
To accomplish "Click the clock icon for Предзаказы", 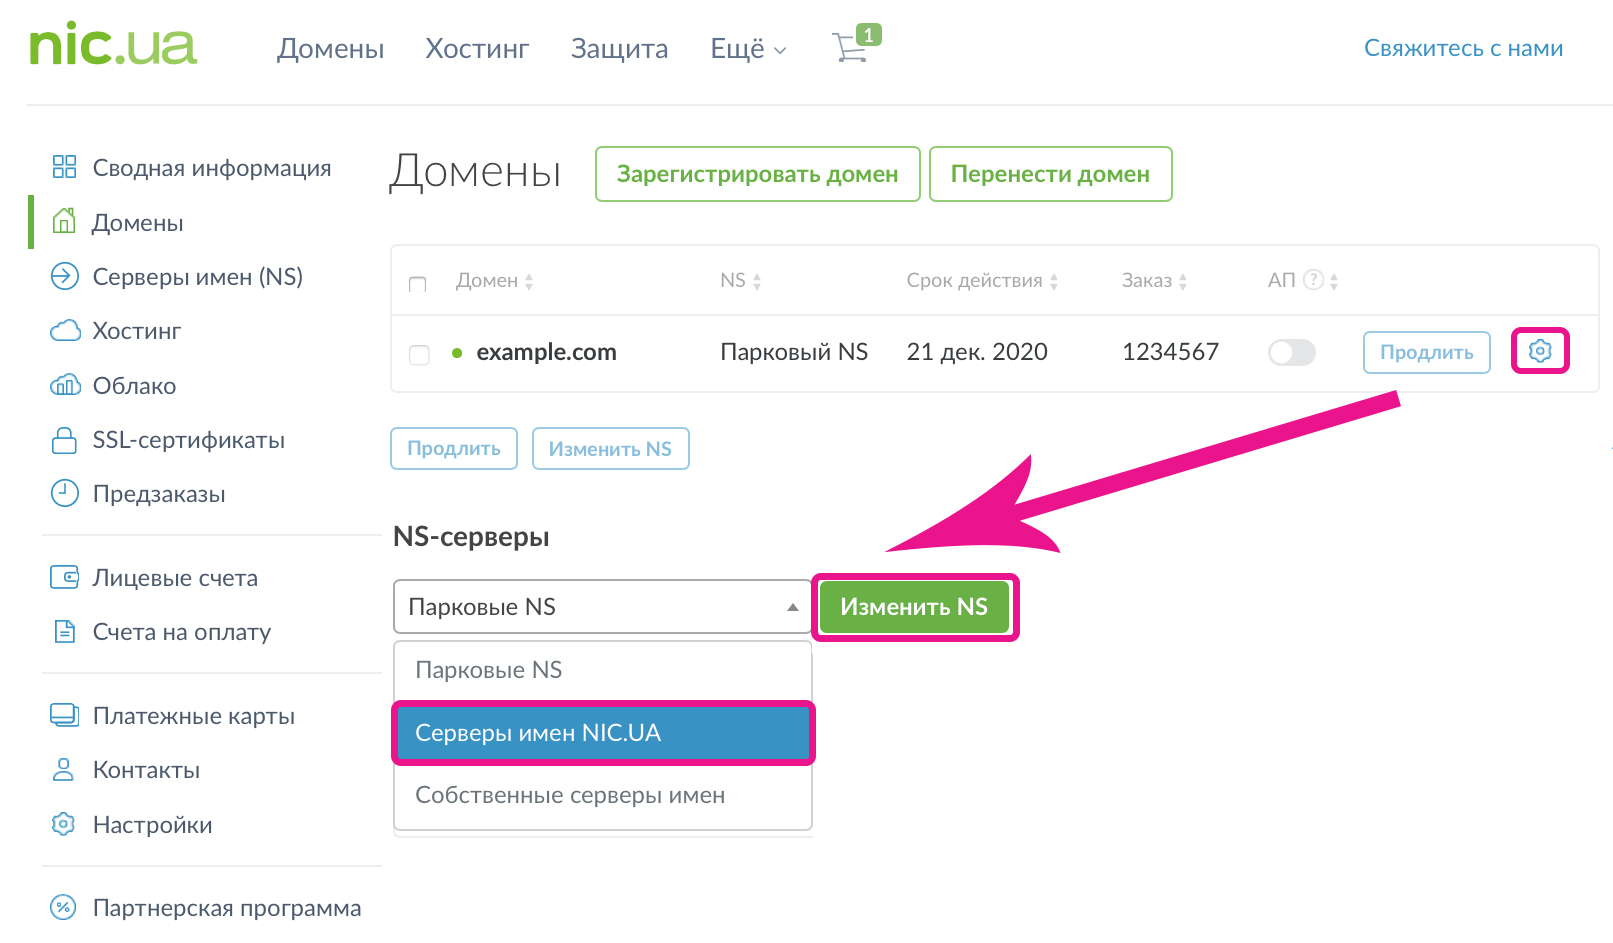I will point(64,493).
